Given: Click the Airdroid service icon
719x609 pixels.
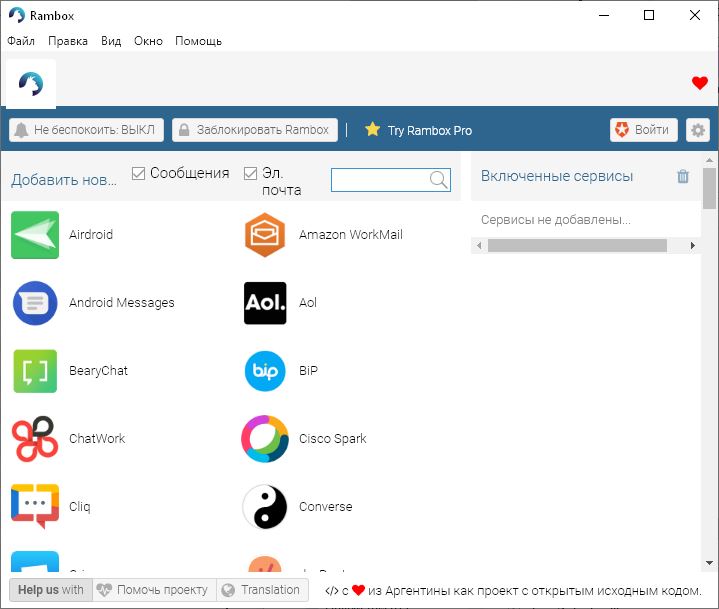Looking at the screenshot, I should [35, 235].
